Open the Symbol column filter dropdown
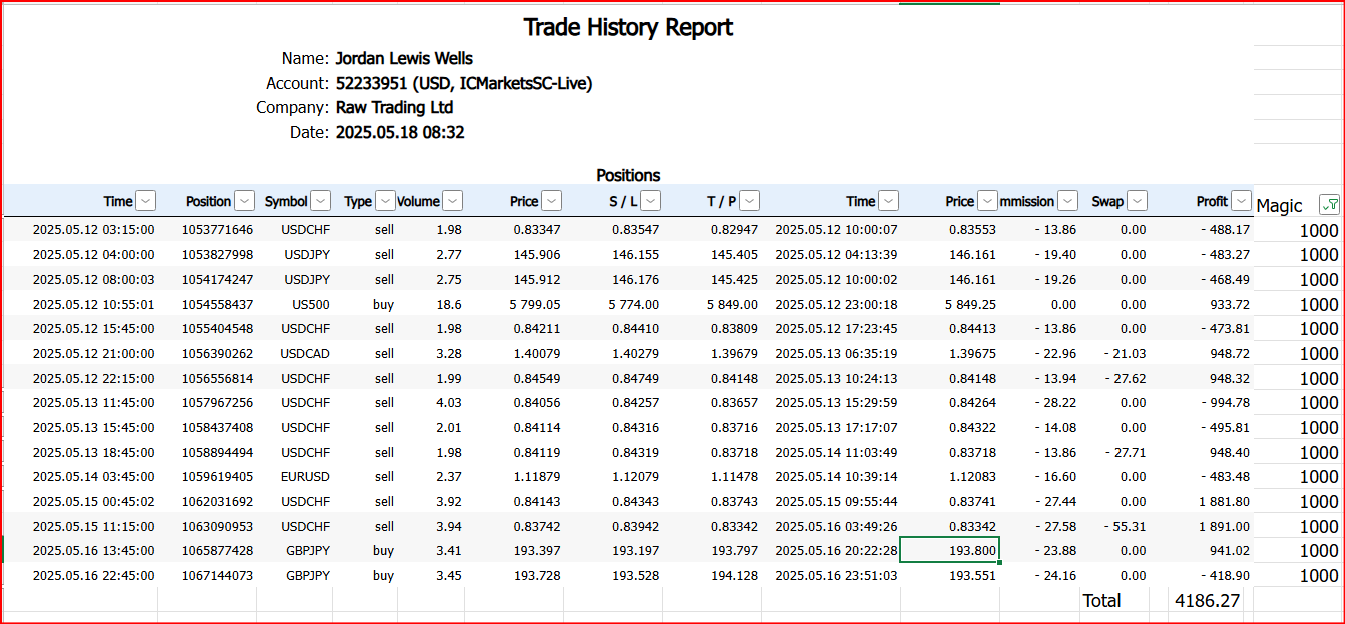The image size is (1345, 624). 320,201
